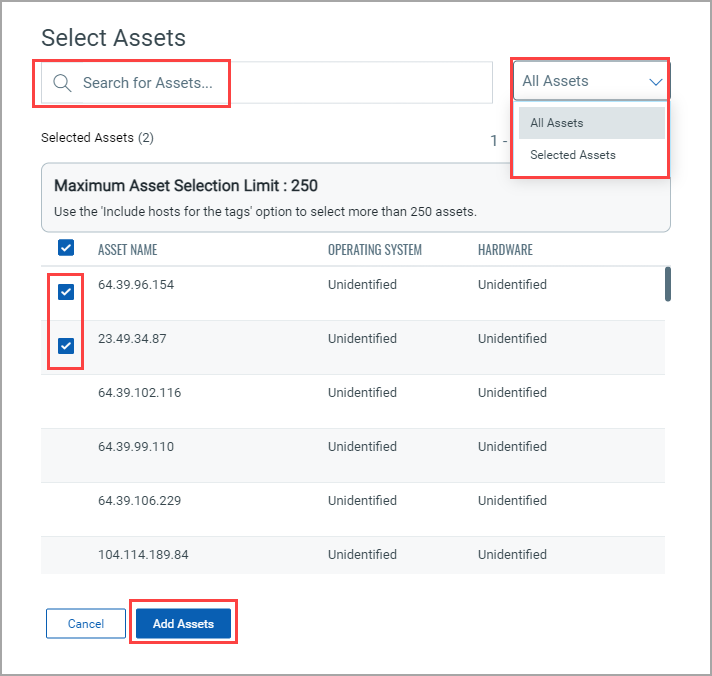Click the Cancel button

pyautogui.click(x=86, y=624)
